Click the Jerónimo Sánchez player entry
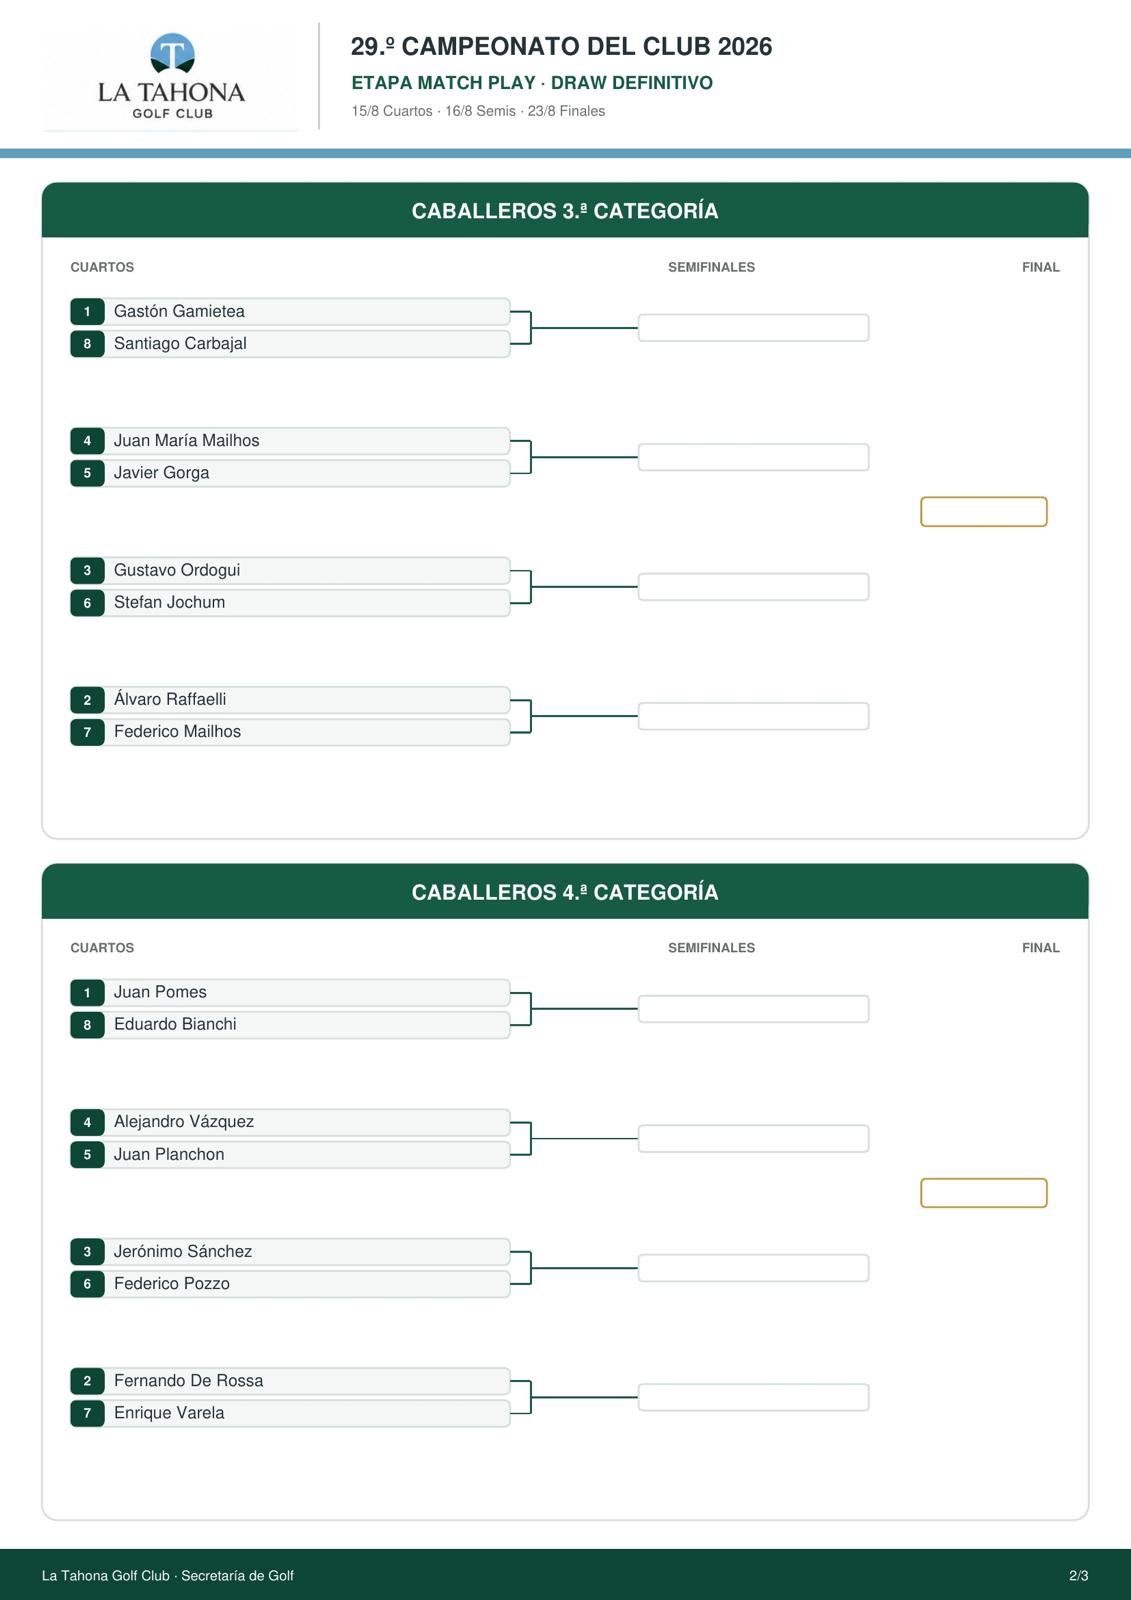Viewport: 1131px width, 1600px height. [x=290, y=1251]
